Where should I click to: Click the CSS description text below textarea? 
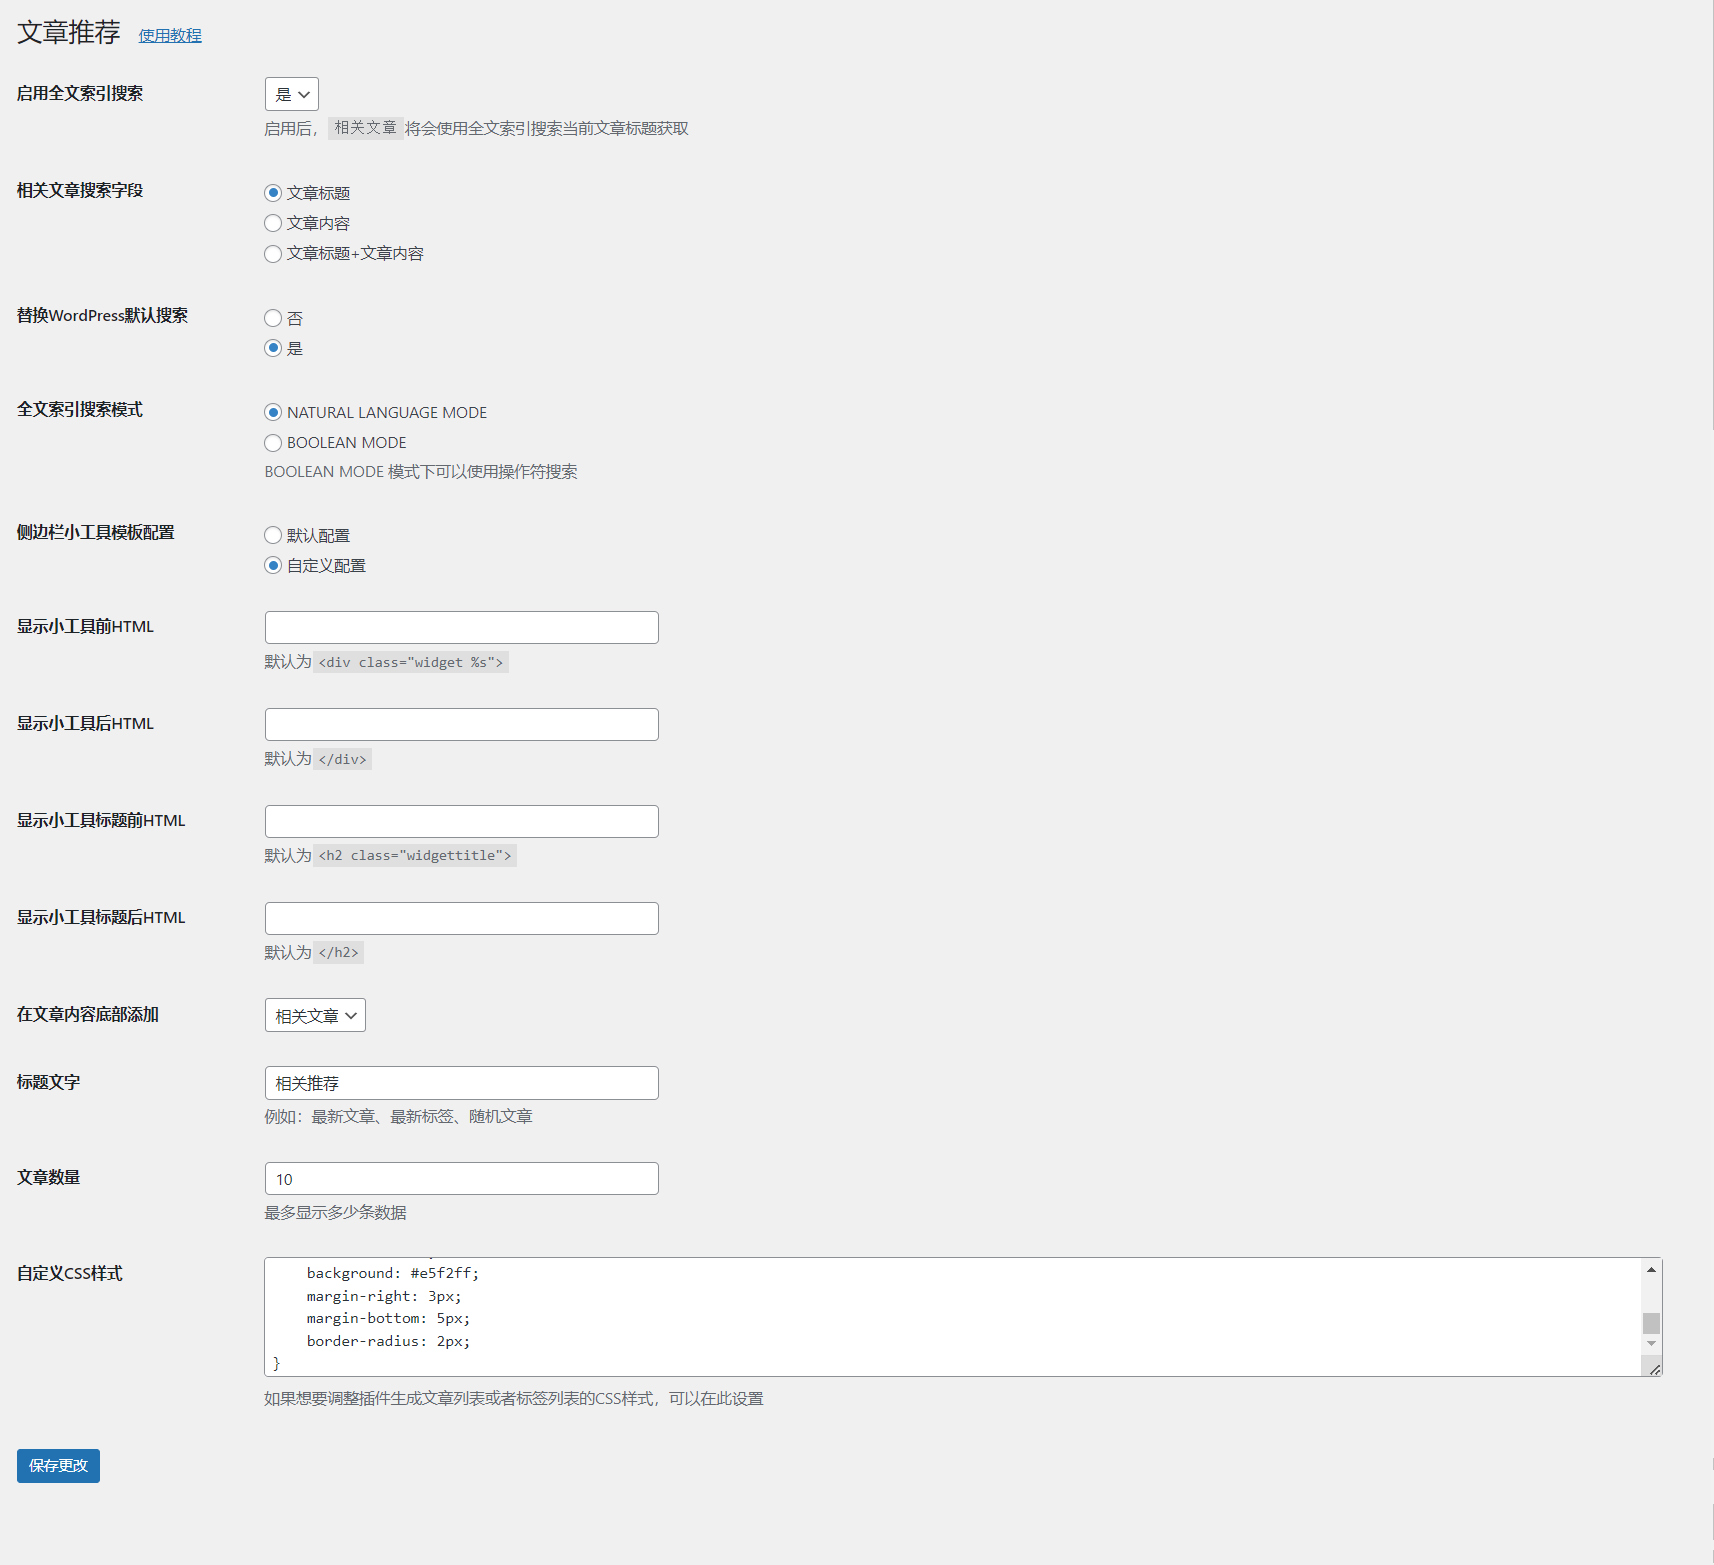tap(514, 1399)
